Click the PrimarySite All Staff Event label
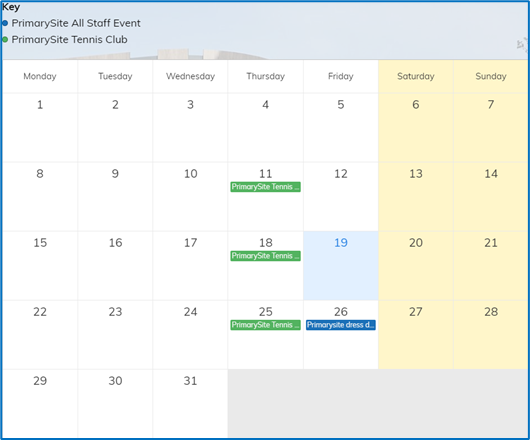This screenshot has width=530, height=440. click(76, 23)
